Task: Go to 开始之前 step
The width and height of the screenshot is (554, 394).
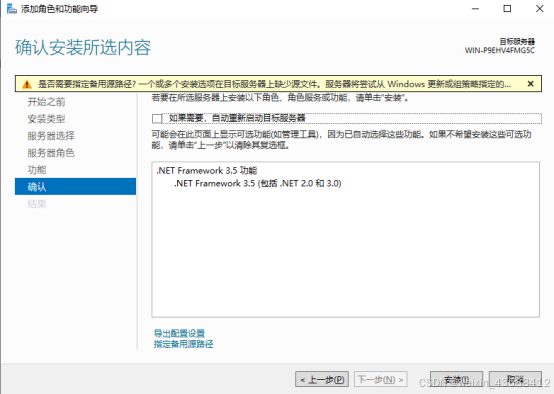Action: click(46, 102)
